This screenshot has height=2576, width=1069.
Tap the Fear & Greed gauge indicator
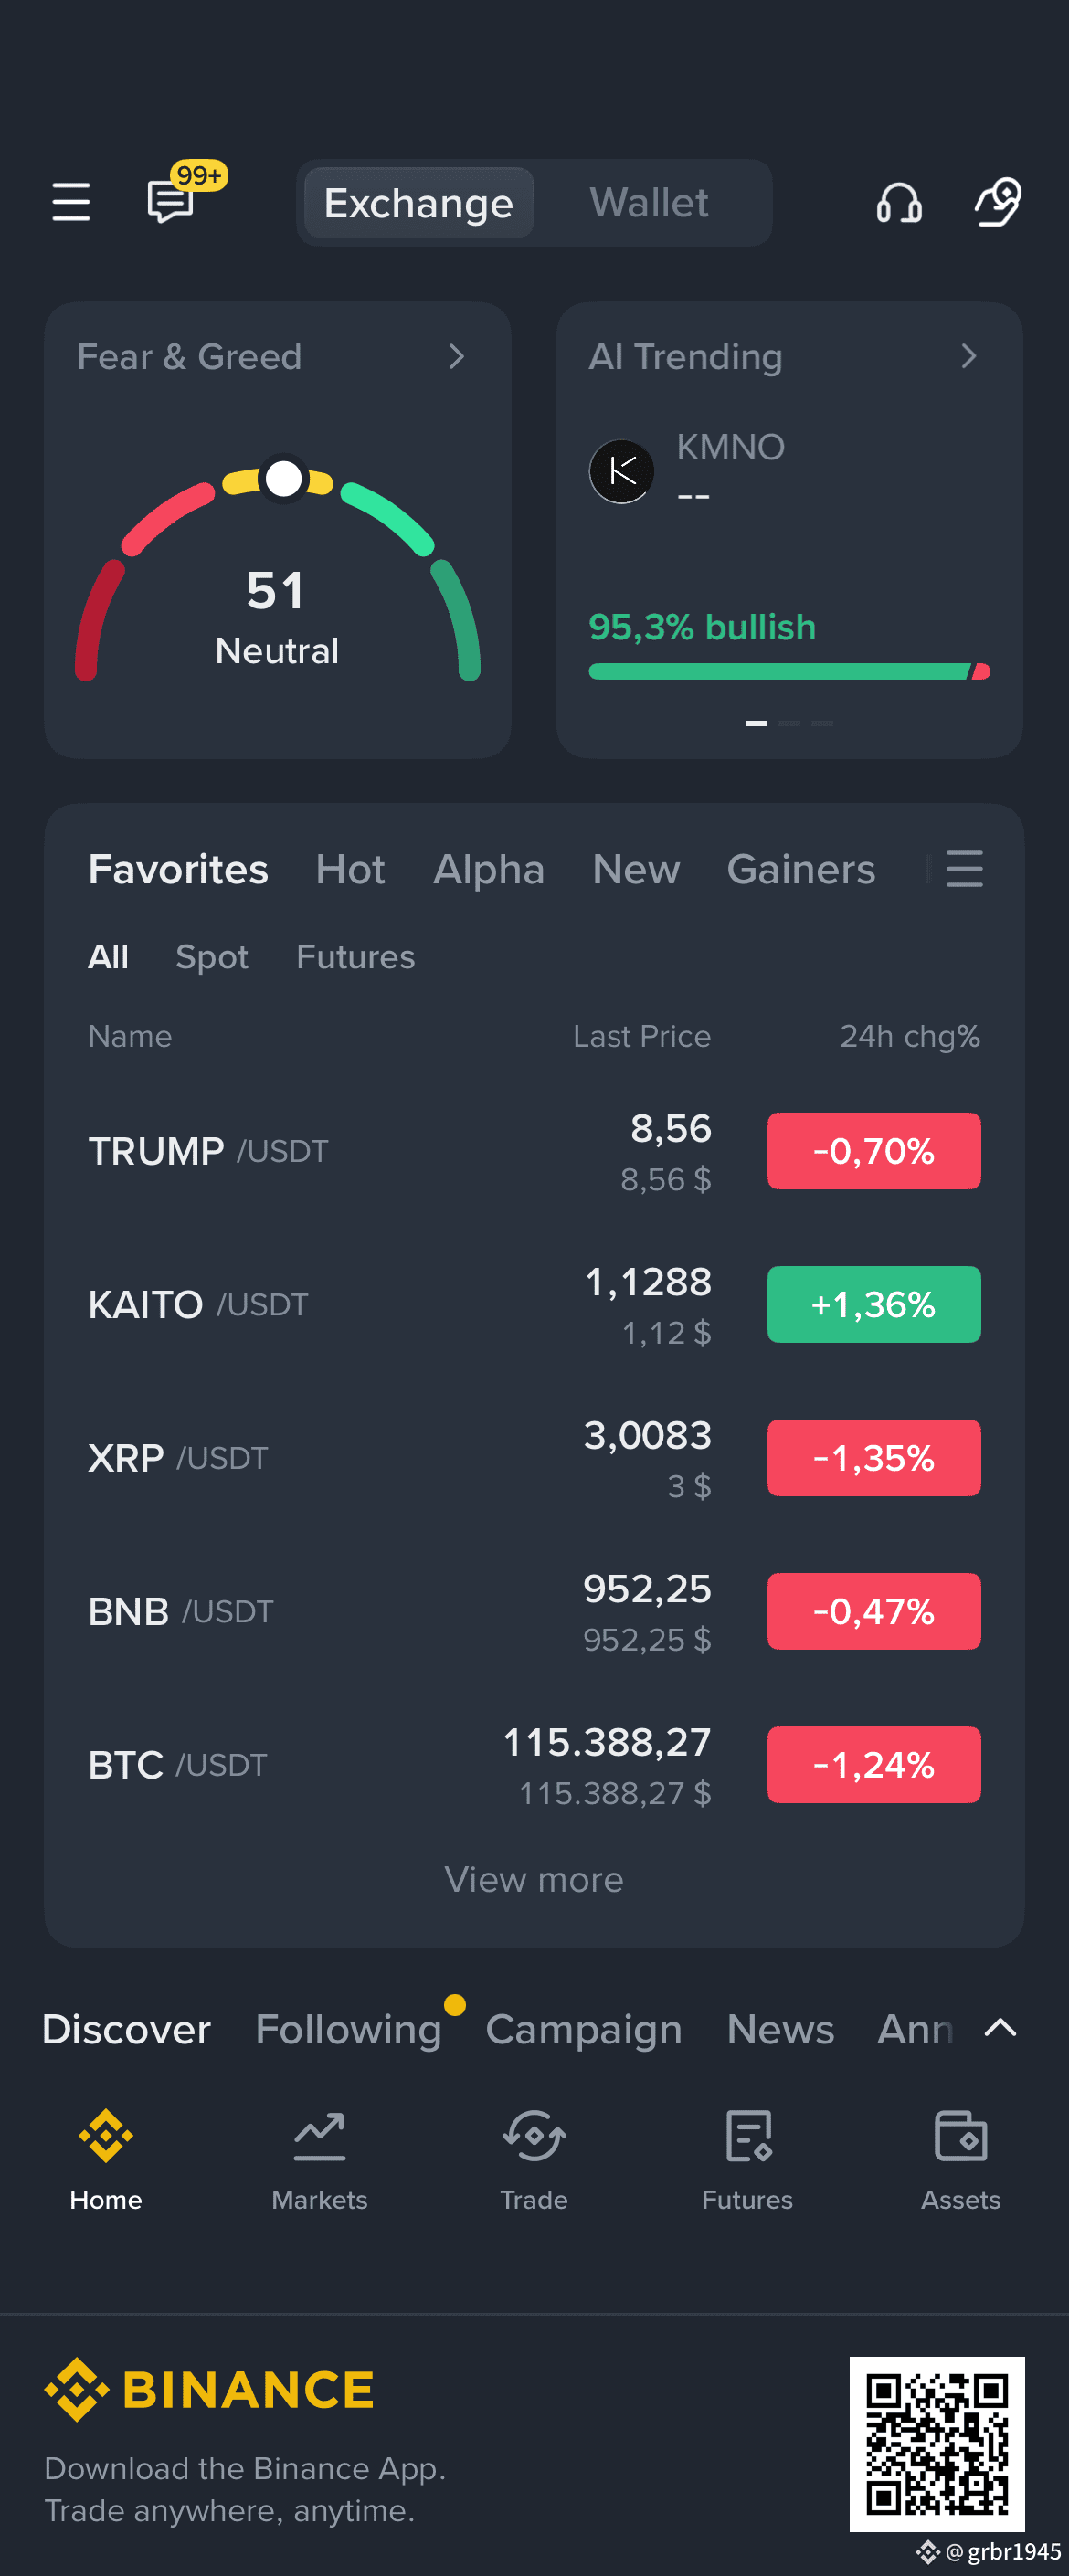click(284, 478)
